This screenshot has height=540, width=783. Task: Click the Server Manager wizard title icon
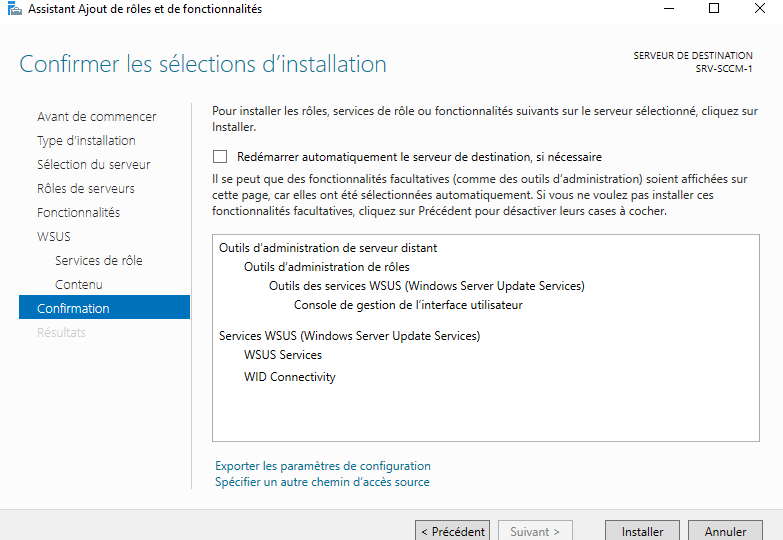tap(12, 9)
